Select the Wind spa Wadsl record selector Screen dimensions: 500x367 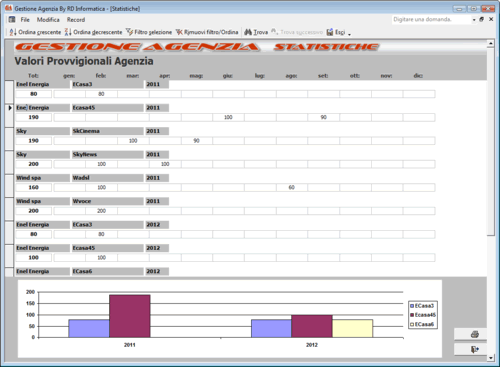9,185
